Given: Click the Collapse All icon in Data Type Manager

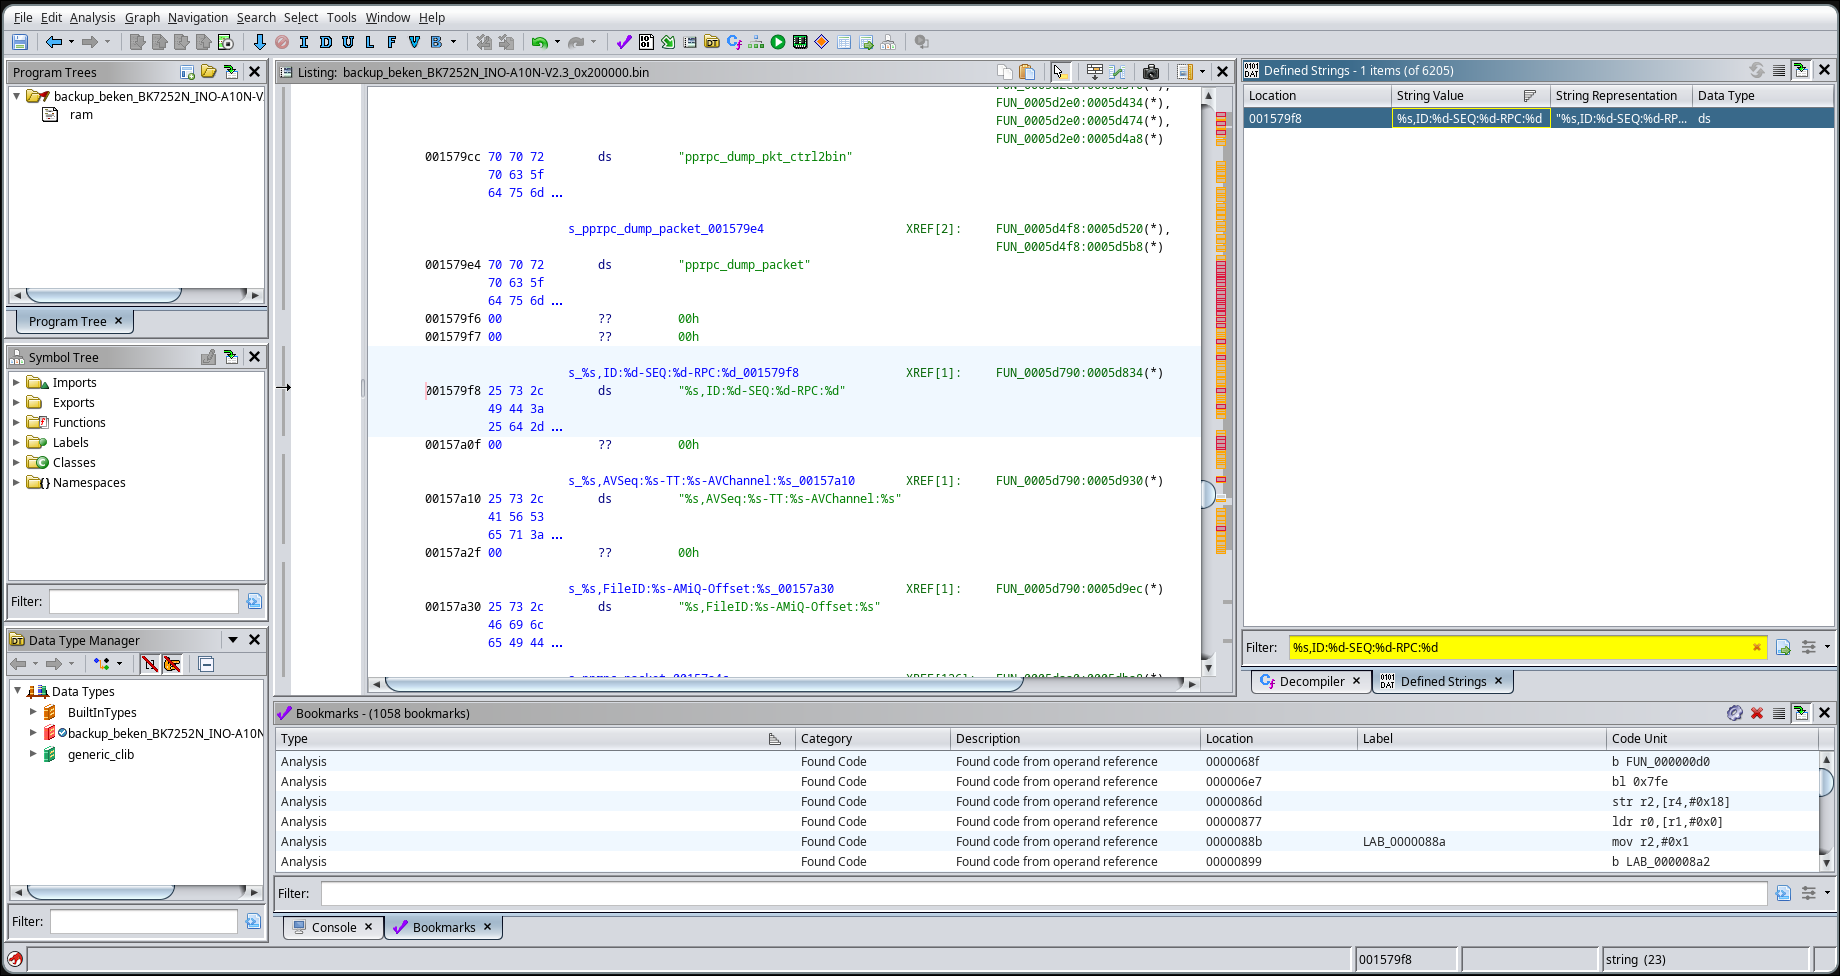Looking at the screenshot, I should 206,664.
